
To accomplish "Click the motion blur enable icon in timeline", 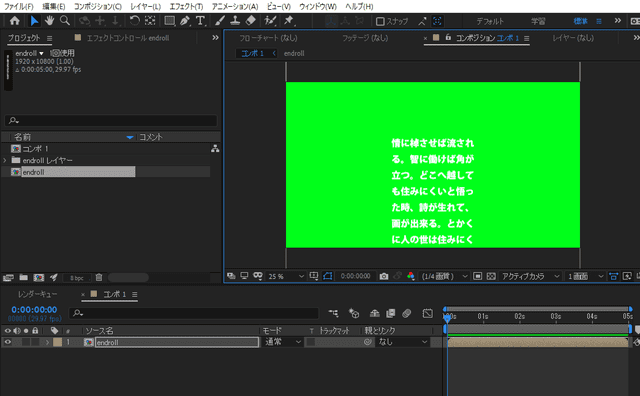I will pyautogui.click(x=407, y=313).
